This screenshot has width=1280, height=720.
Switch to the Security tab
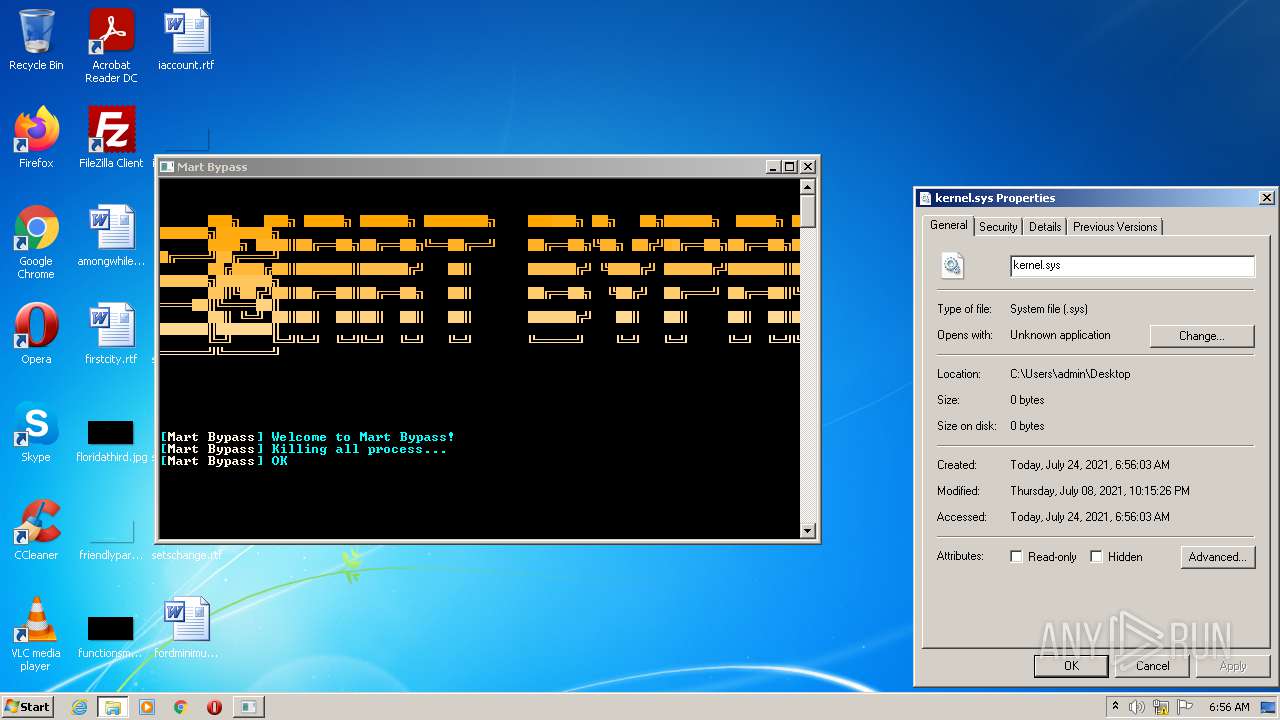pos(998,227)
